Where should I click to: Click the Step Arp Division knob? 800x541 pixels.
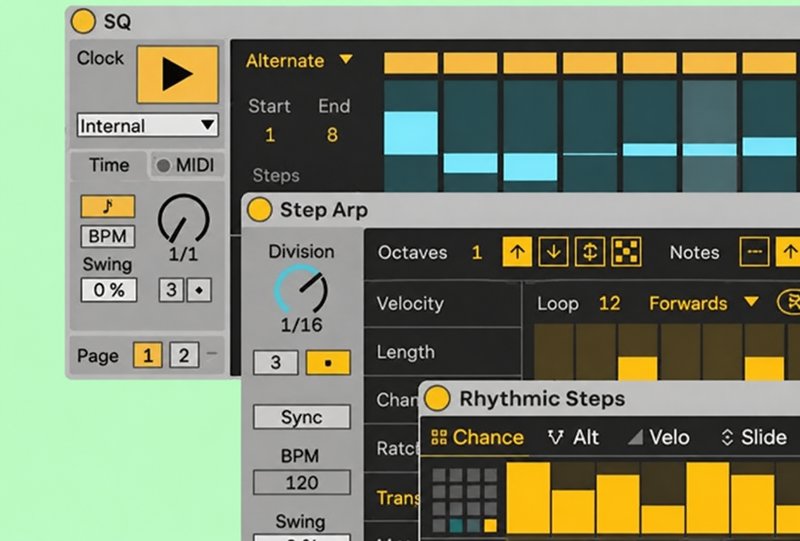click(301, 289)
